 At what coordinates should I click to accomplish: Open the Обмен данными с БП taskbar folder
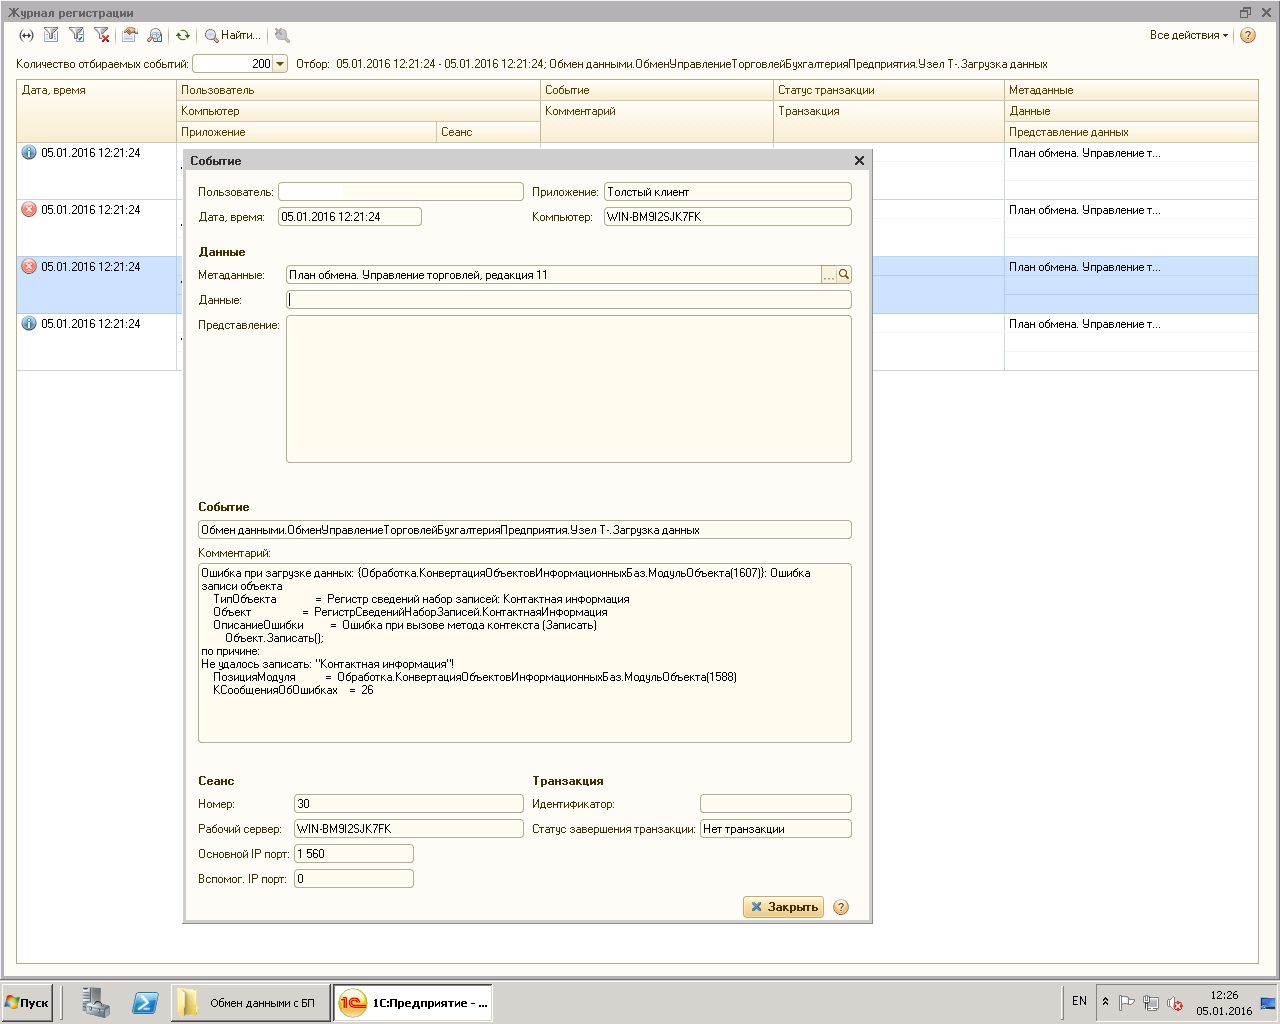250,1003
